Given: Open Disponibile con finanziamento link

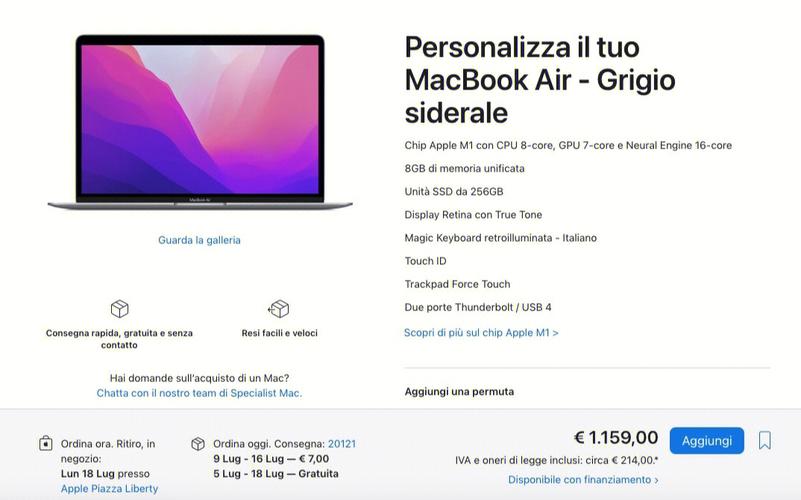Looking at the screenshot, I should (583, 480).
